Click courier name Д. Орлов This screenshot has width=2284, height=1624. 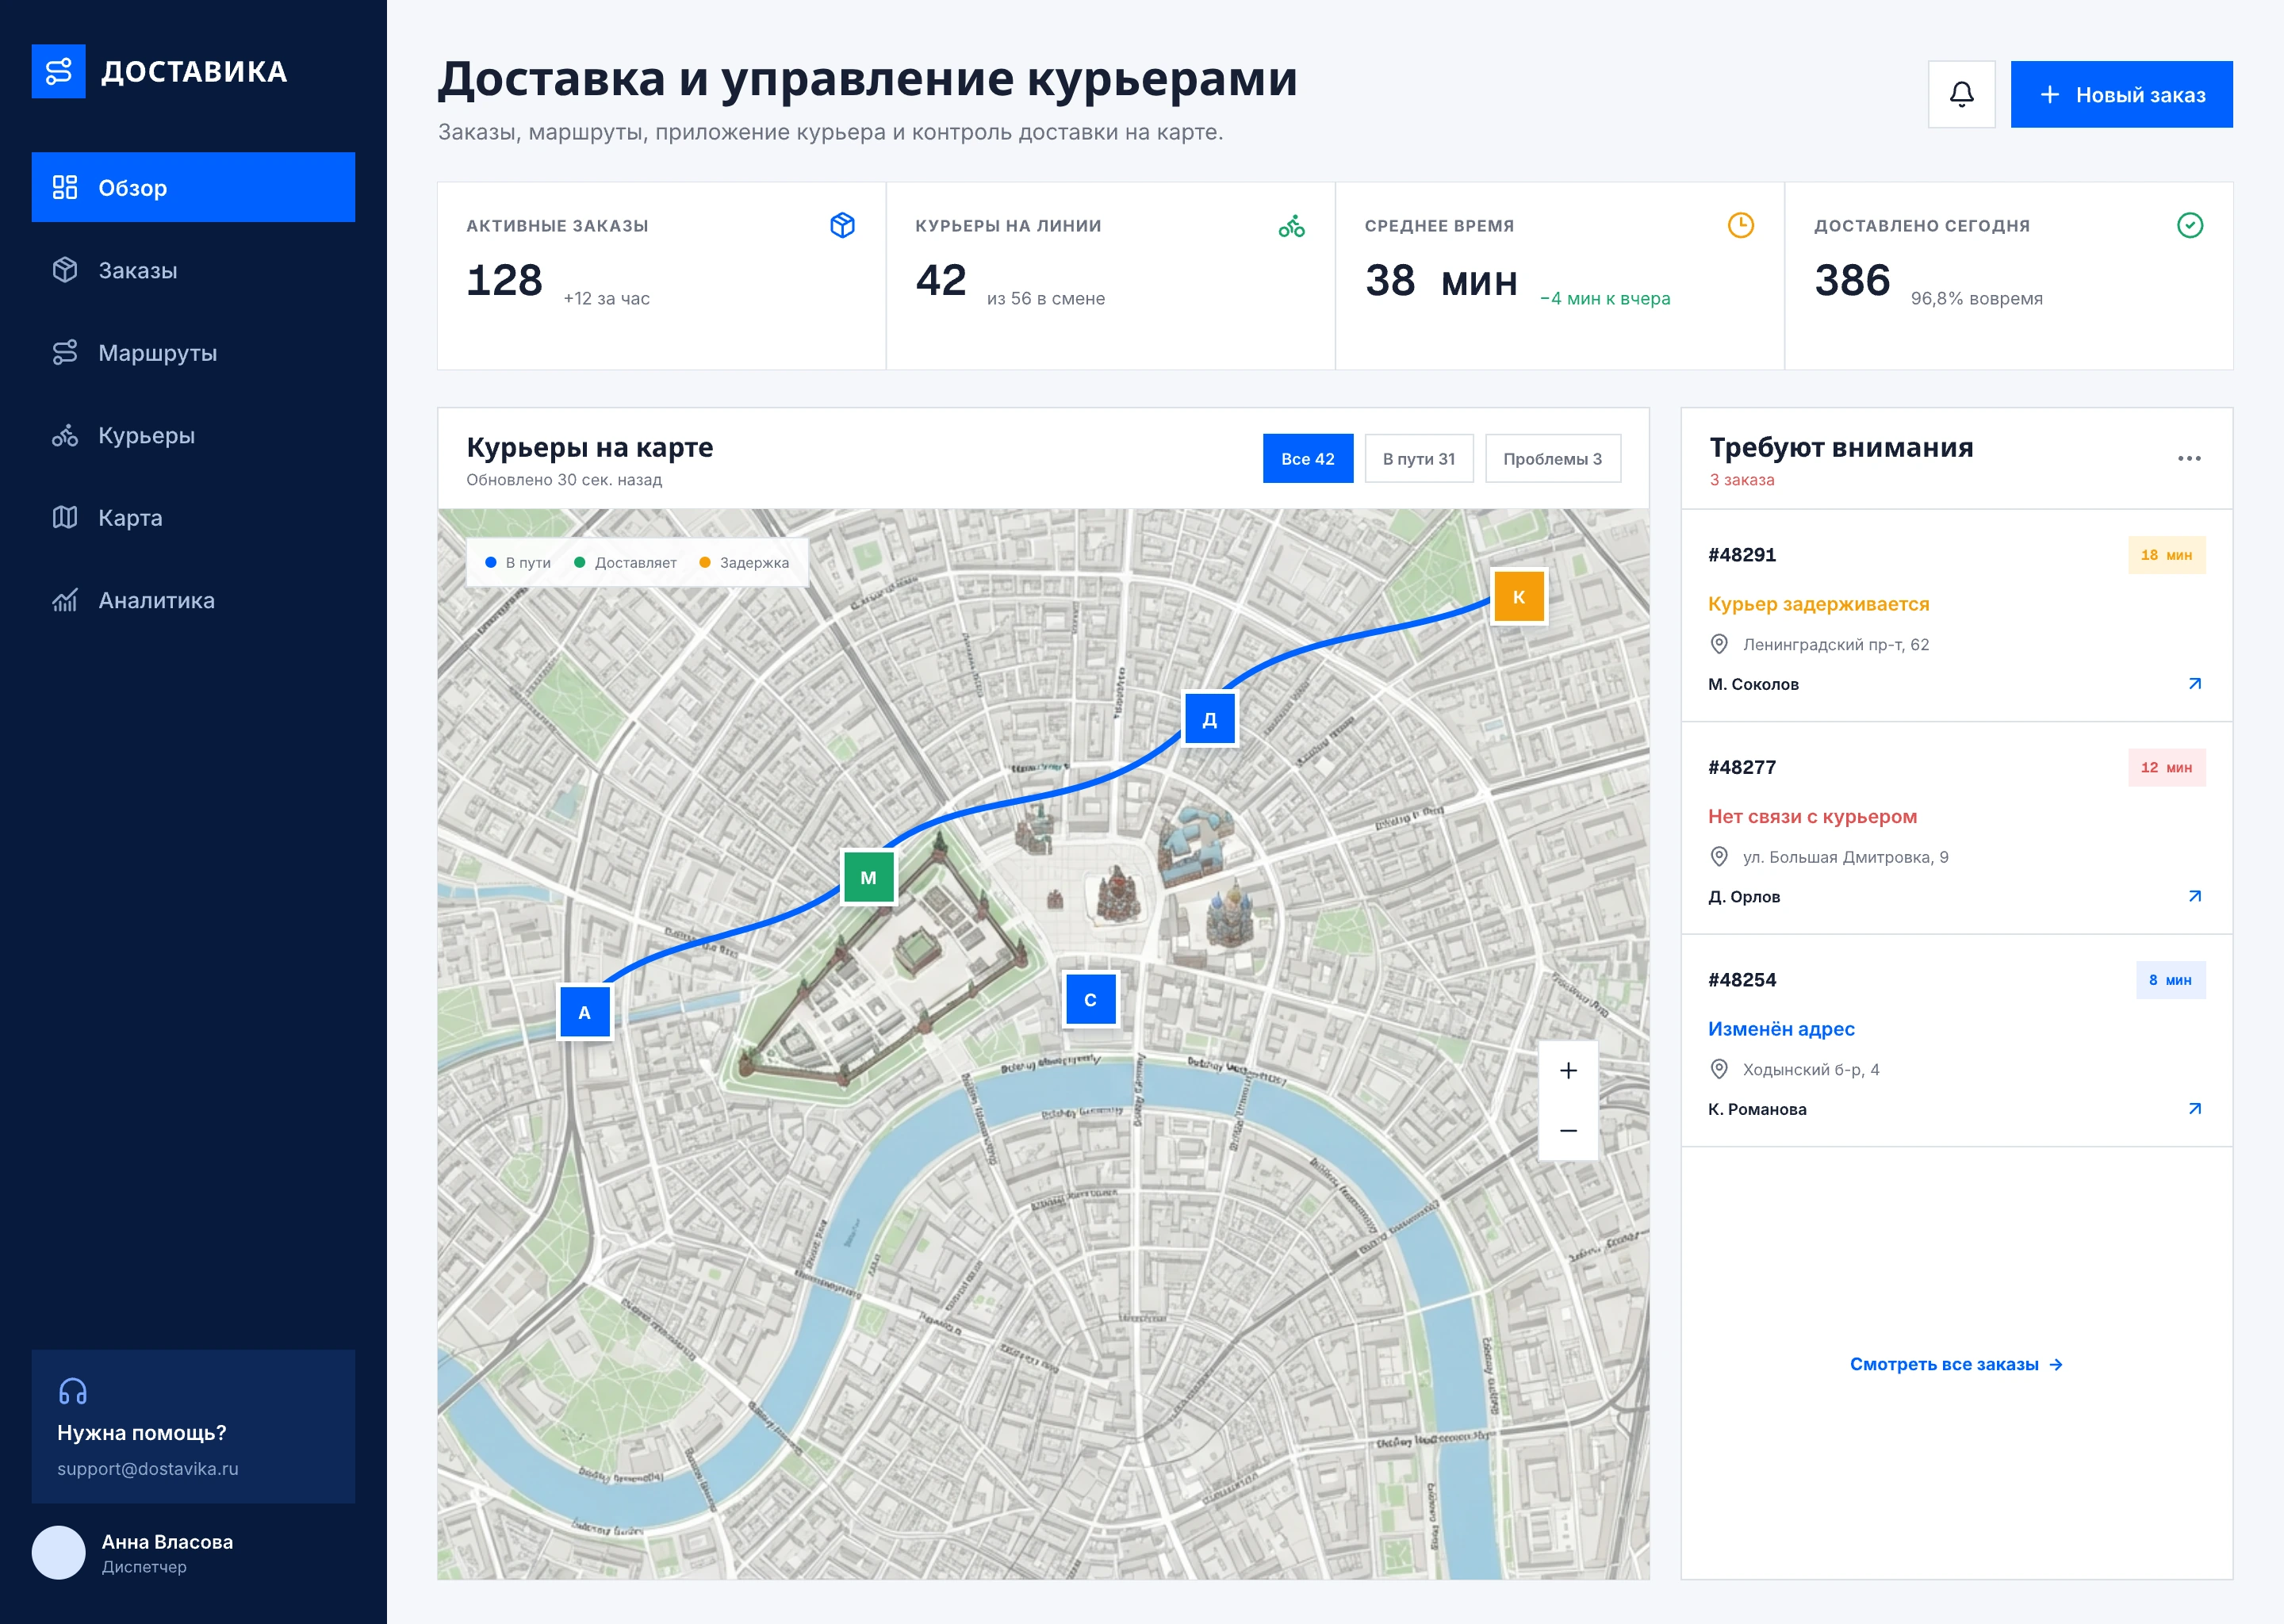[x=1744, y=897]
